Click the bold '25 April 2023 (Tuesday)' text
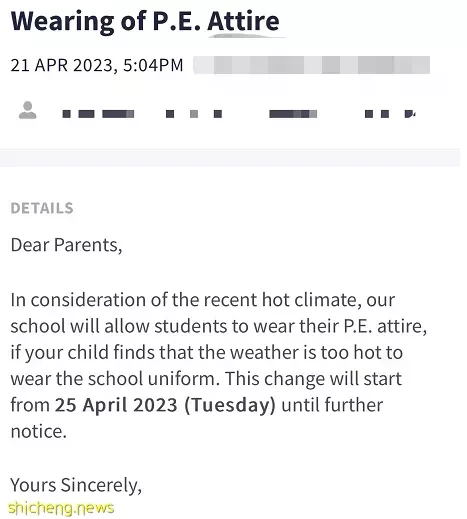The image size is (467, 519). pos(165,405)
